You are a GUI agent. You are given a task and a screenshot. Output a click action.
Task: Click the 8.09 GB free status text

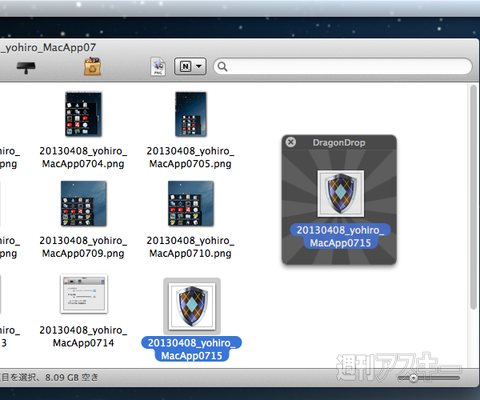click(72, 378)
